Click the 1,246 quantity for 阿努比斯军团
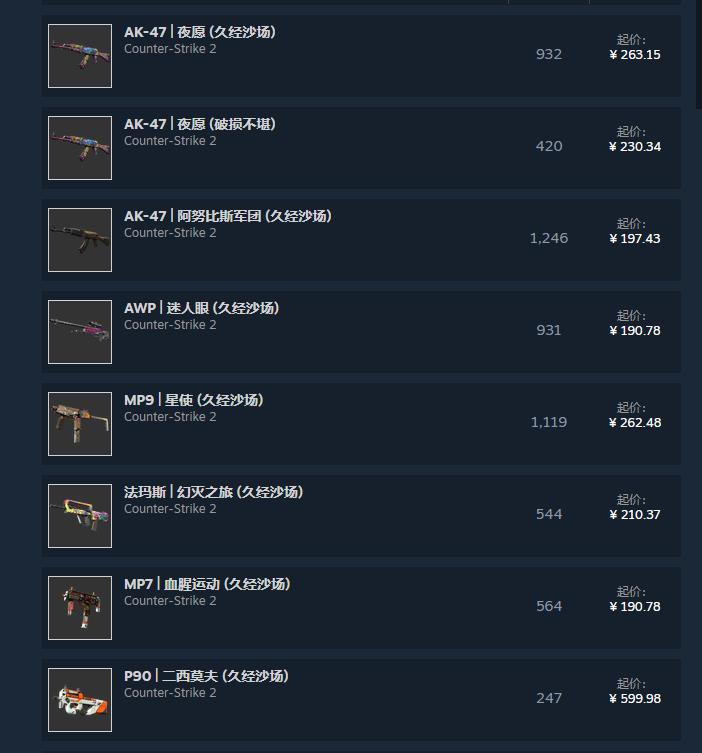The height and width of the screenshot is (753, 702). 549,238
